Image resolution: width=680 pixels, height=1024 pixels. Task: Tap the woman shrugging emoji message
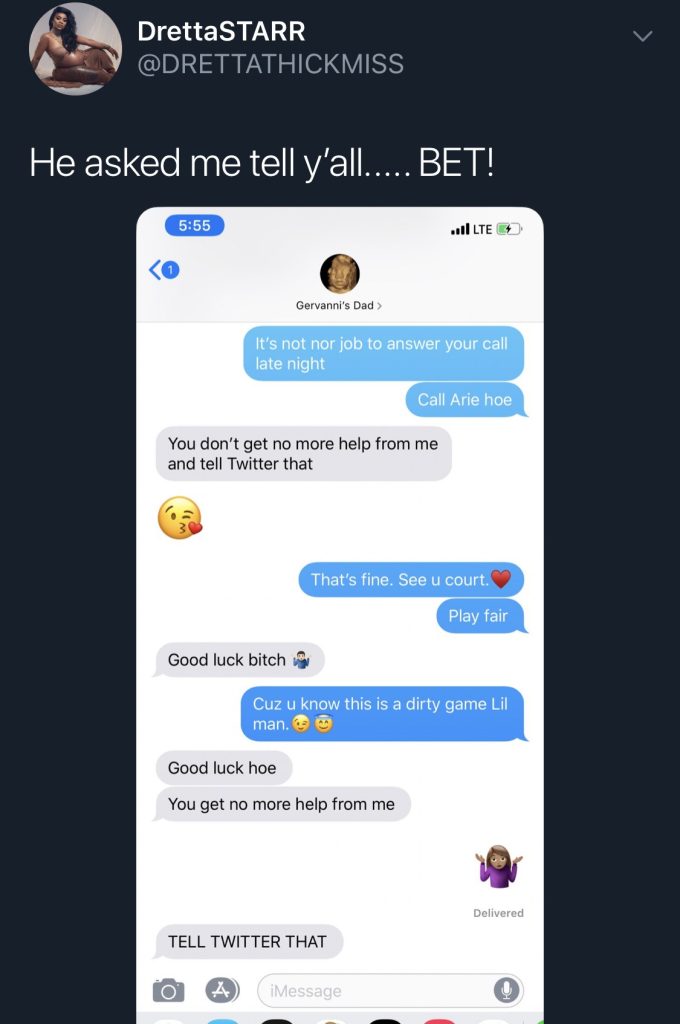point(499,867)
